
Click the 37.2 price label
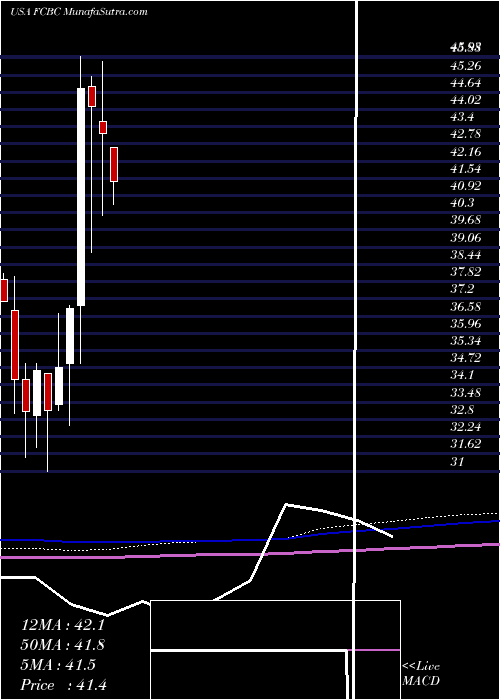(x=462, y=289)
